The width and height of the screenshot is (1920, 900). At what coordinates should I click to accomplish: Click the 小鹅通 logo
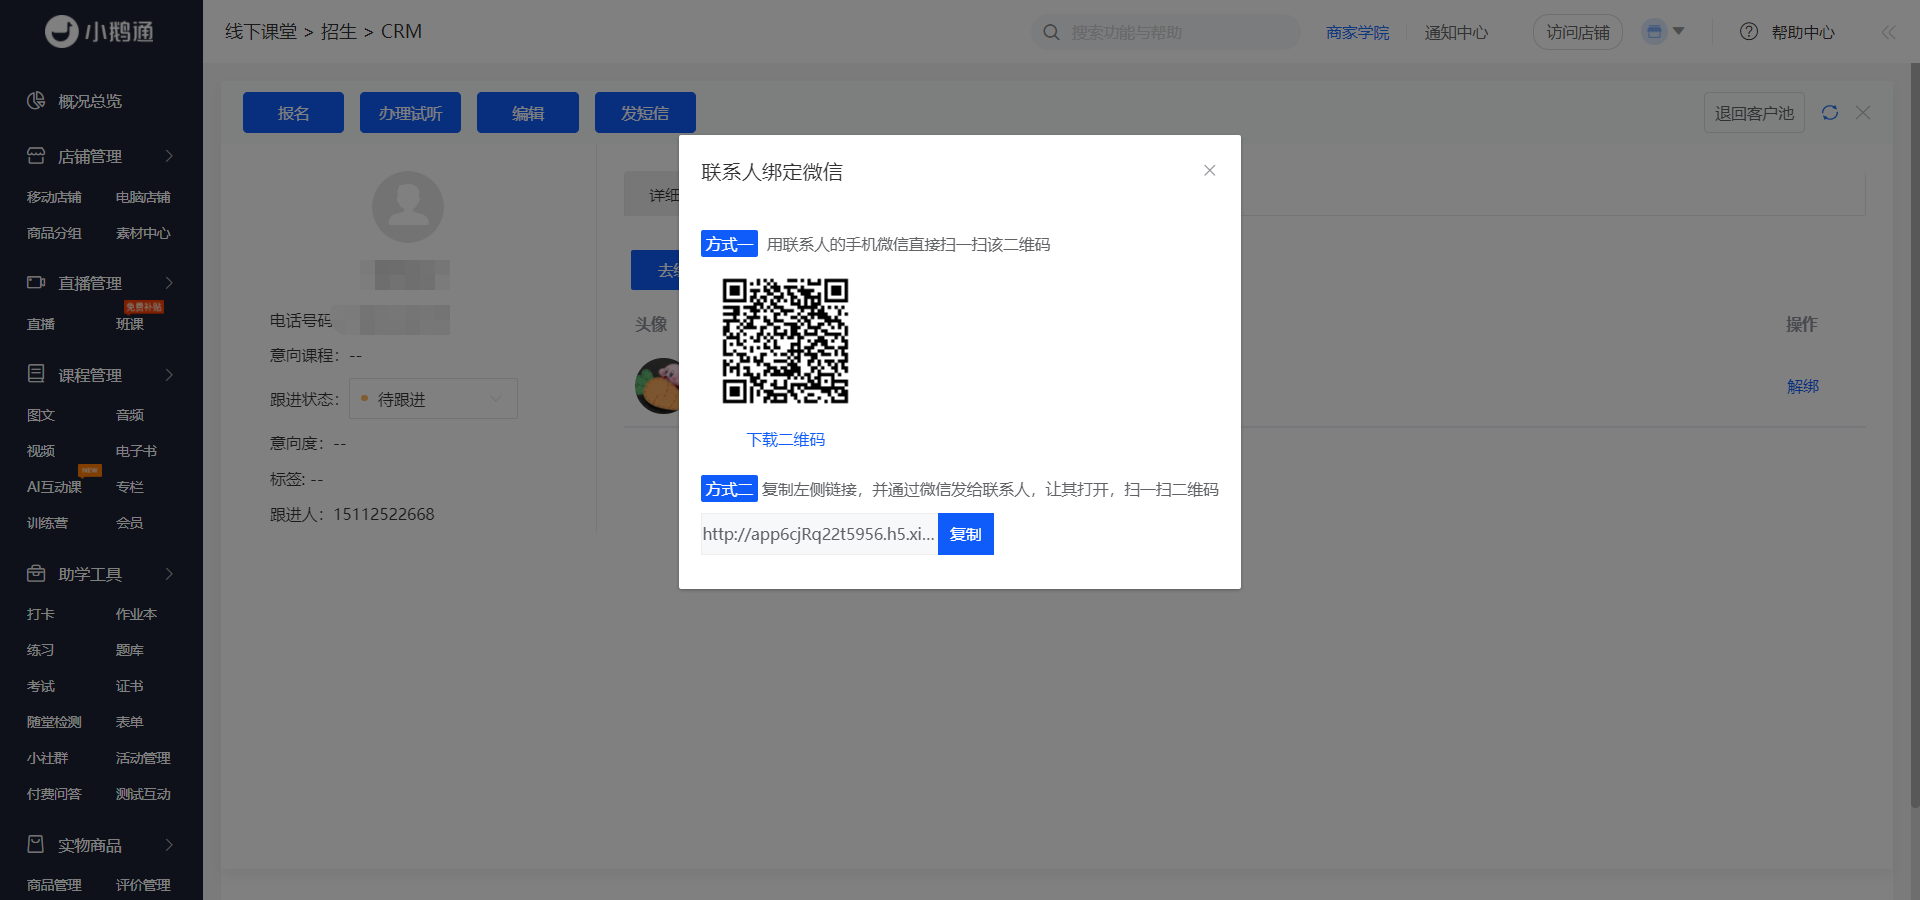100,32
